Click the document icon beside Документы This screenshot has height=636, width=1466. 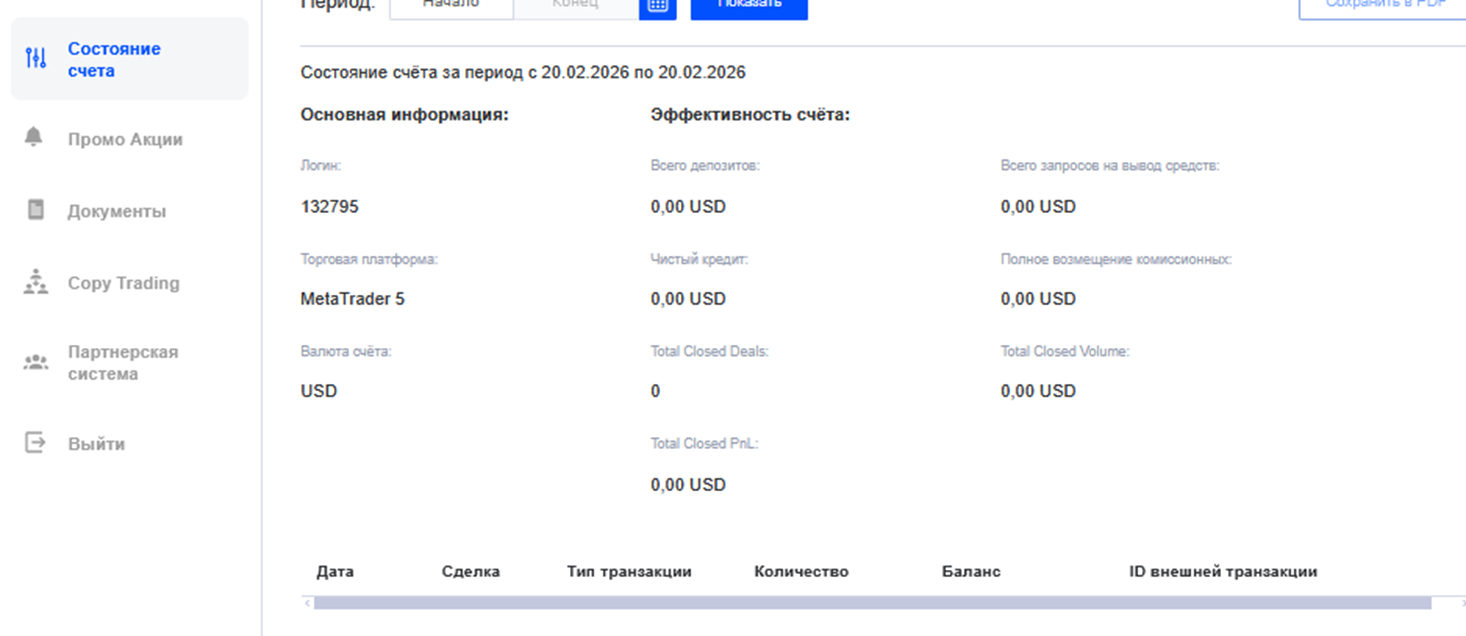pos(36,210)
